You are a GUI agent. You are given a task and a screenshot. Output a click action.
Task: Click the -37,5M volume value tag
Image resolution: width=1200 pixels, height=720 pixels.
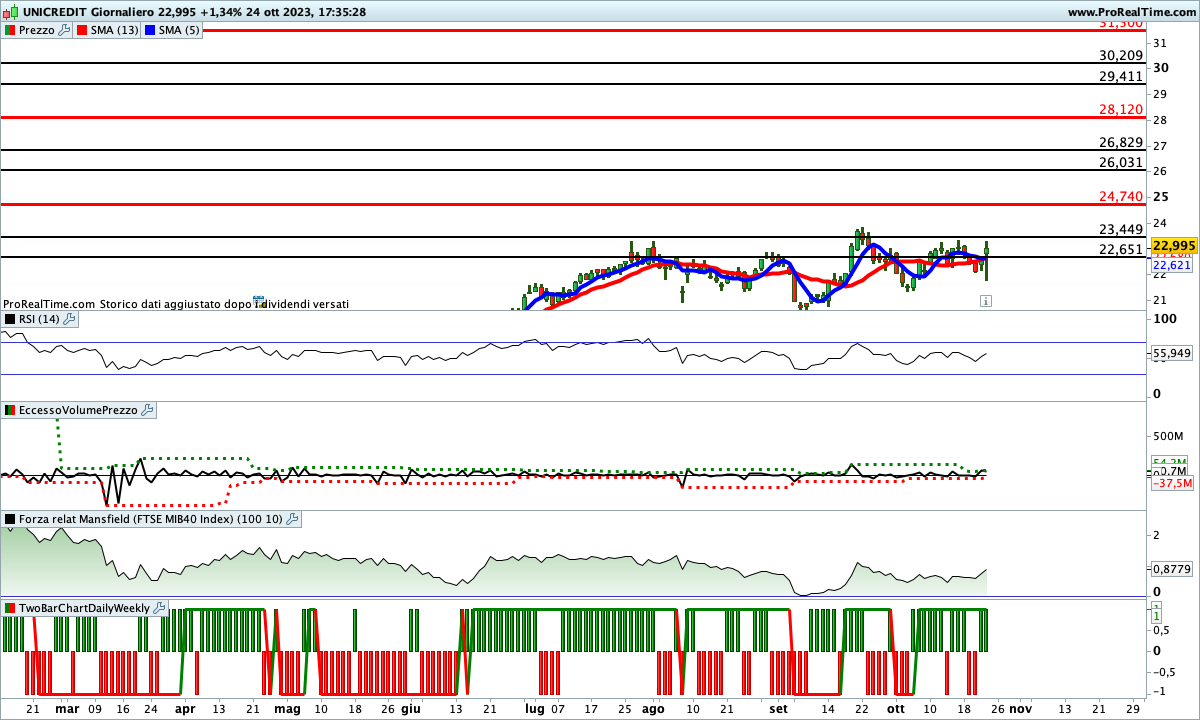click(1172, 483)
